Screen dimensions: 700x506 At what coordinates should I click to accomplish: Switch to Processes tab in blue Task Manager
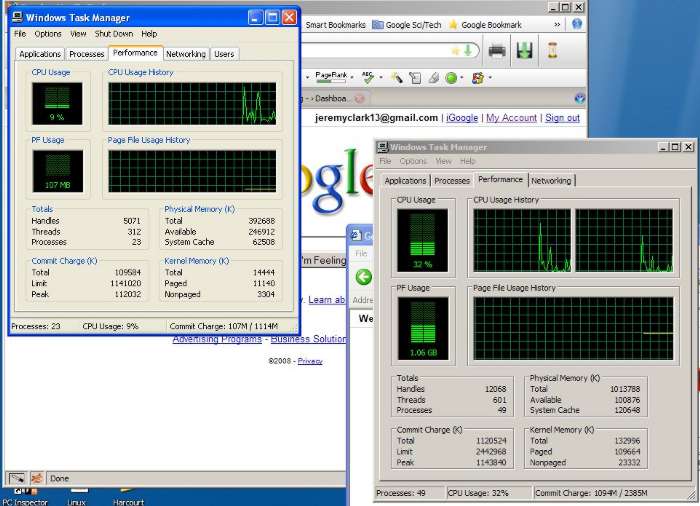pyautogui.click(x=87, y=54)
